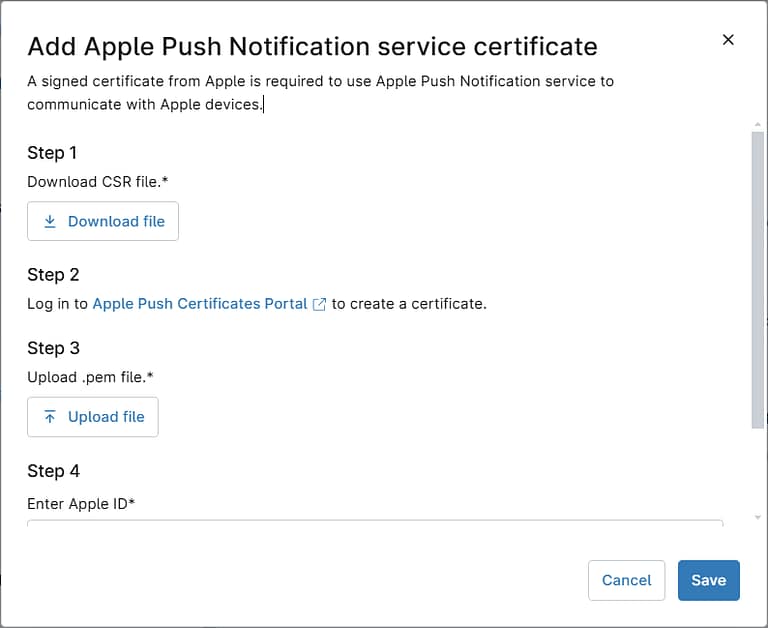The width and height of the screenshot is (768, 628).
Task: Click the Step 2 heading
Action: [53, 275]
